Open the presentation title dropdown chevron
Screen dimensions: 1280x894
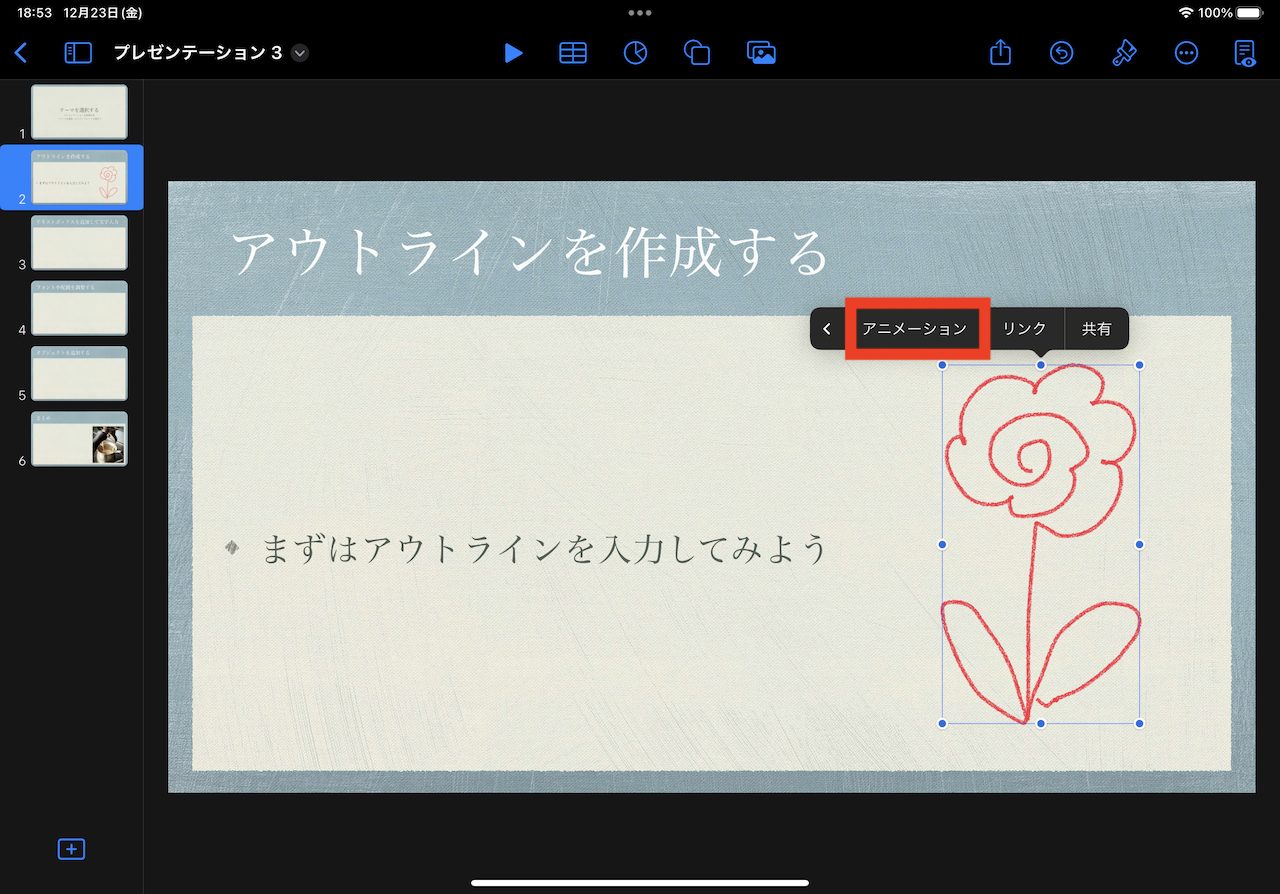pos(299,53)
